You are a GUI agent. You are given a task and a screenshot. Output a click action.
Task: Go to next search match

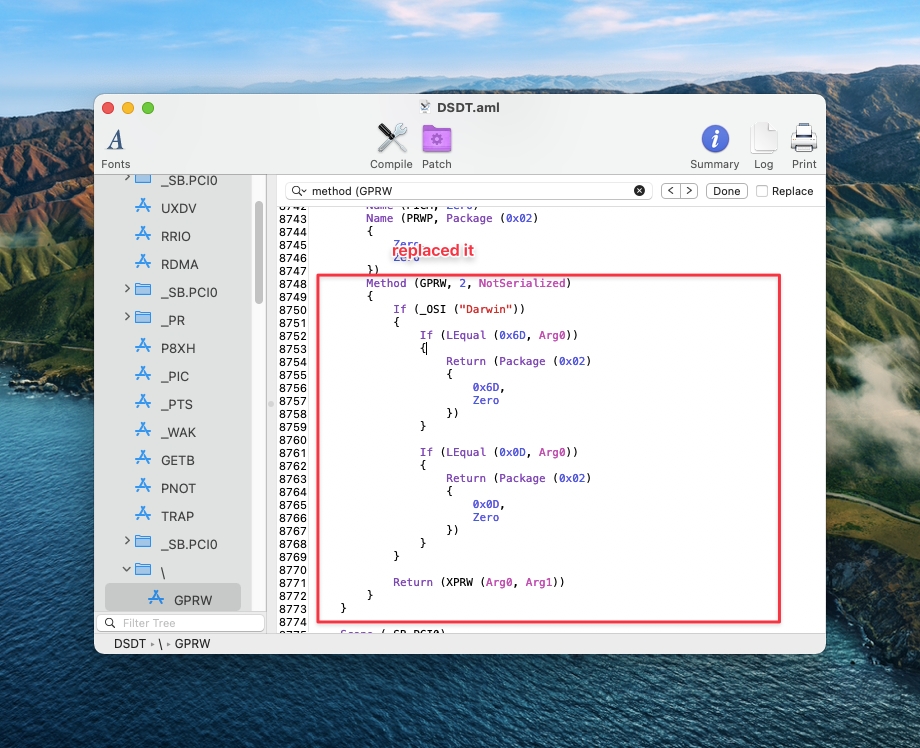tap(689, 191)
